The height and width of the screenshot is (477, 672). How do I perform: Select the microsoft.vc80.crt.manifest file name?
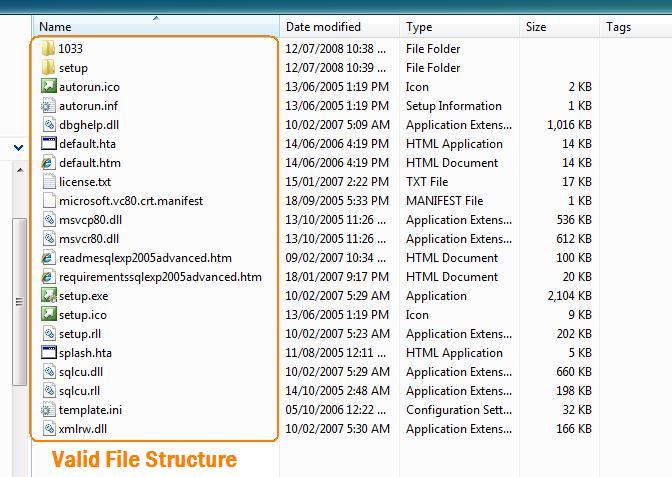131,201
